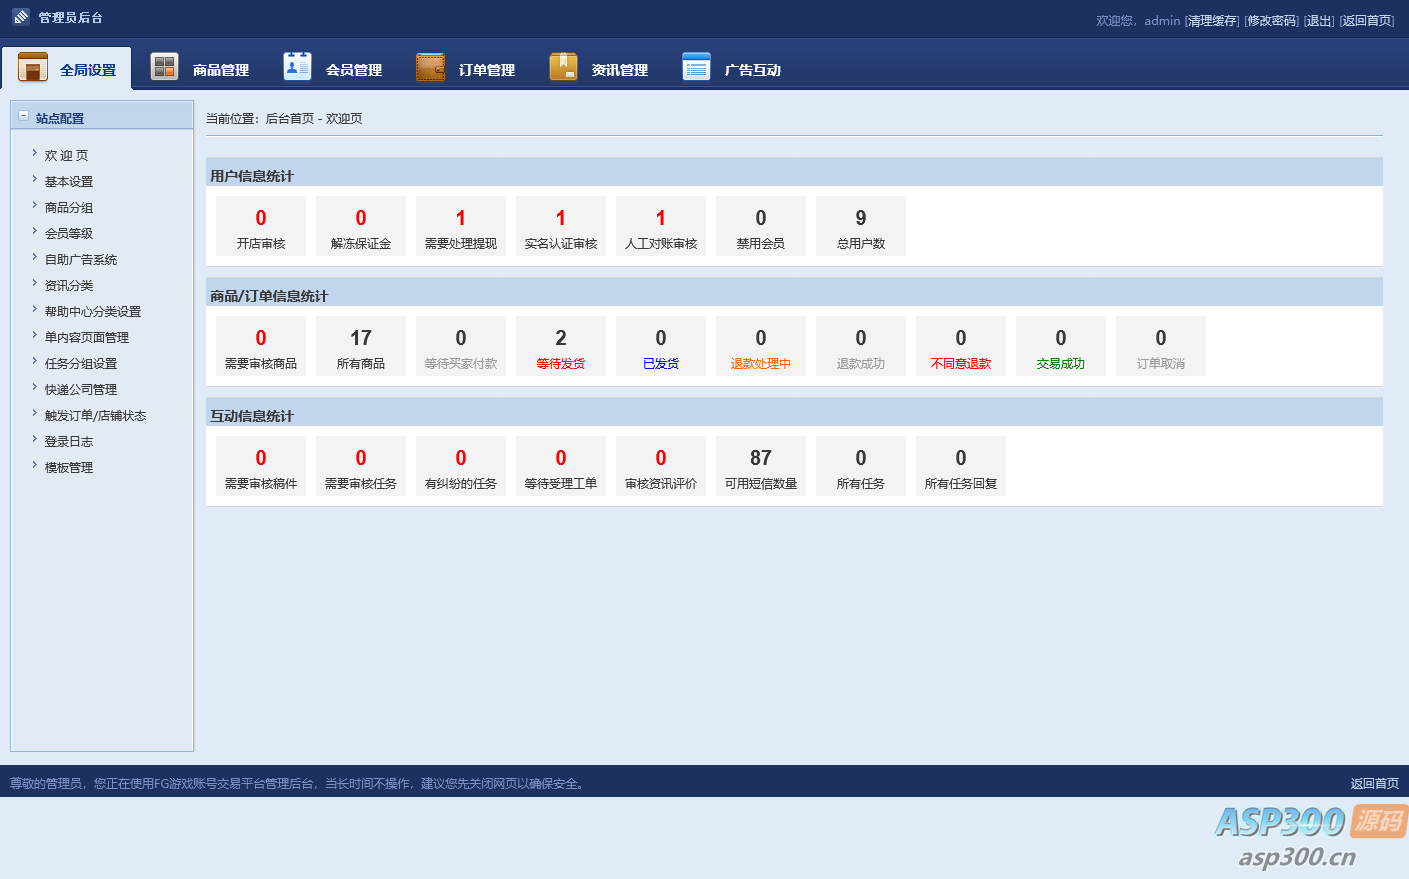This screenshot has height=879, width=1409.
Task: Click the arrow beside 触发订单/店铺状态
Action: tap(34, 413)
